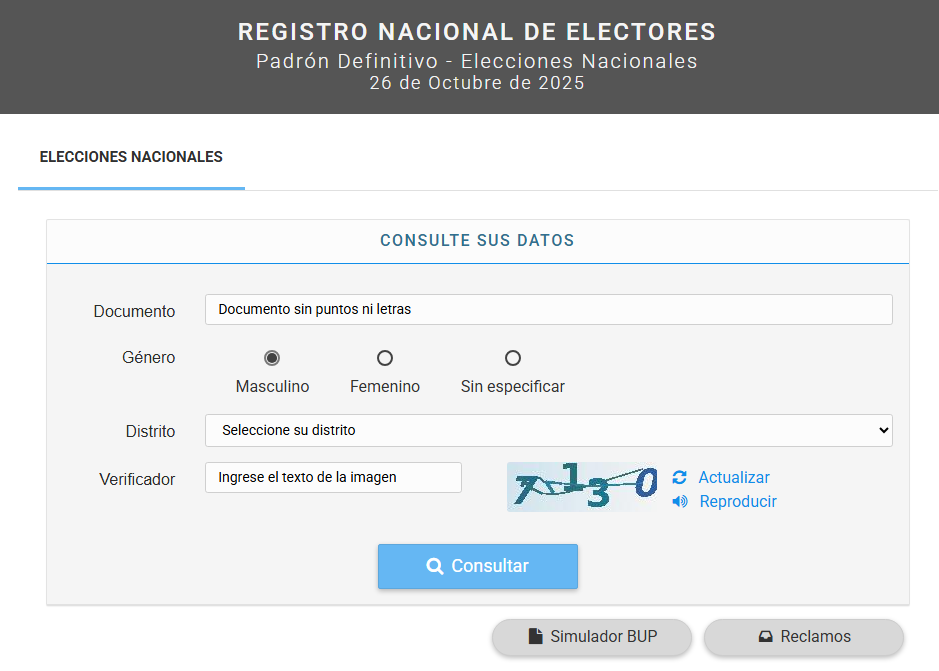Screen dimensions: 939x671
Task: Open the Simulador BUP button
Action: tap(591, 637)
